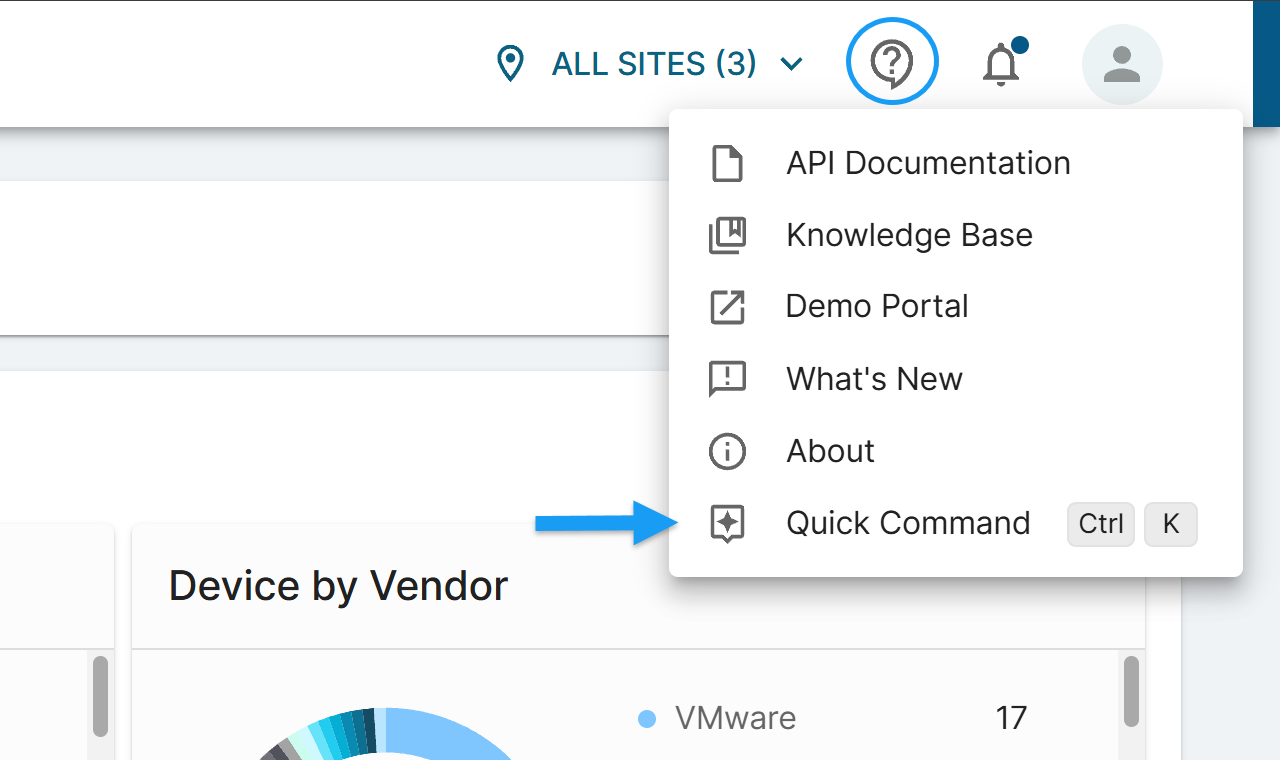Click the Demo Portal external-link icon
Image resolution: width=1280 pixels, height=760 pixels.
(x=727, y=307)
